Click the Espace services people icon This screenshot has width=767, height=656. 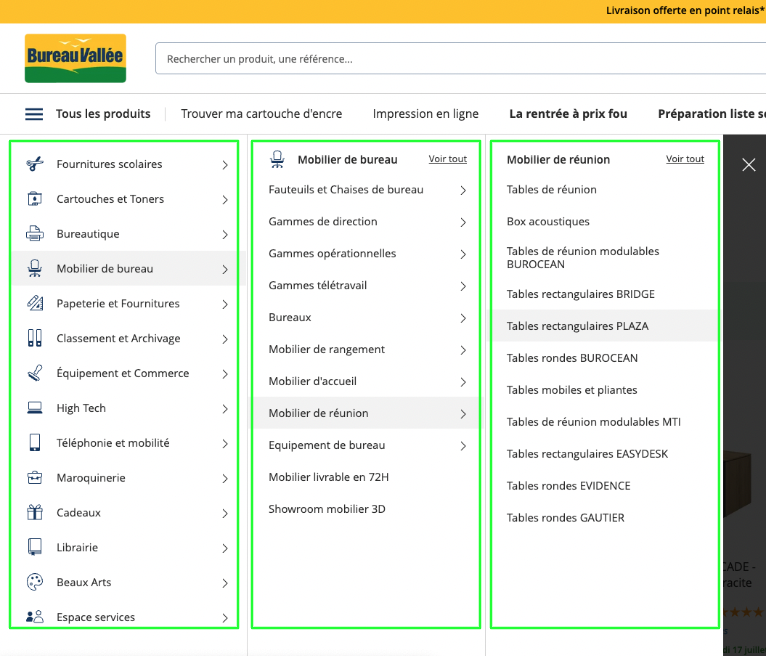[x=35, y=617]
